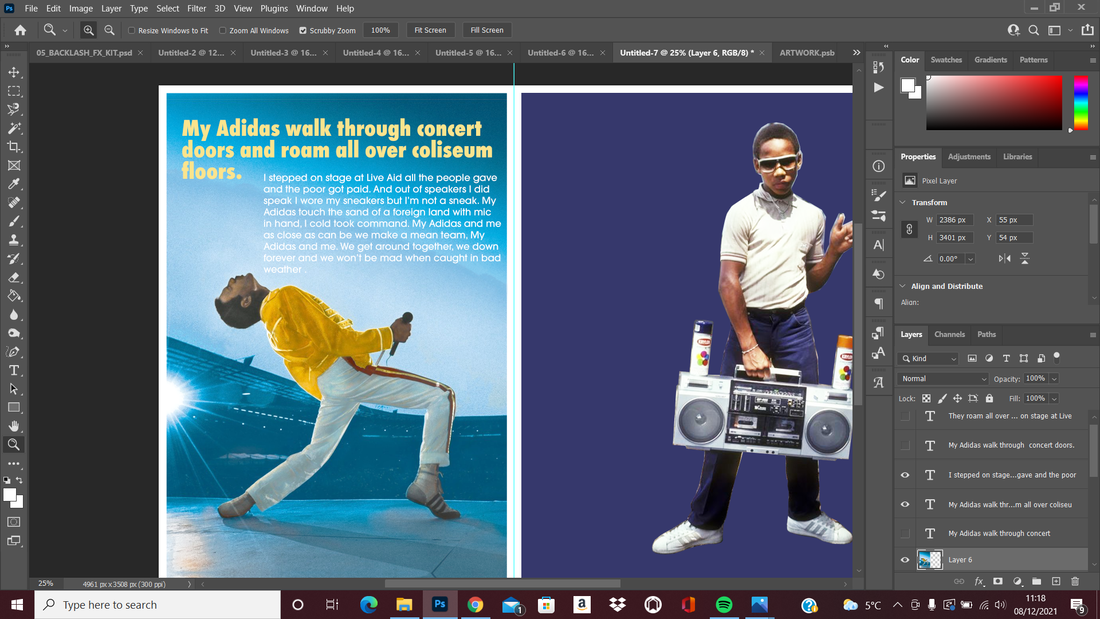Image resolution: width=1100 pixels, height=619 pixels.
Task: Click the Fill Screen button
Action: 487,30
